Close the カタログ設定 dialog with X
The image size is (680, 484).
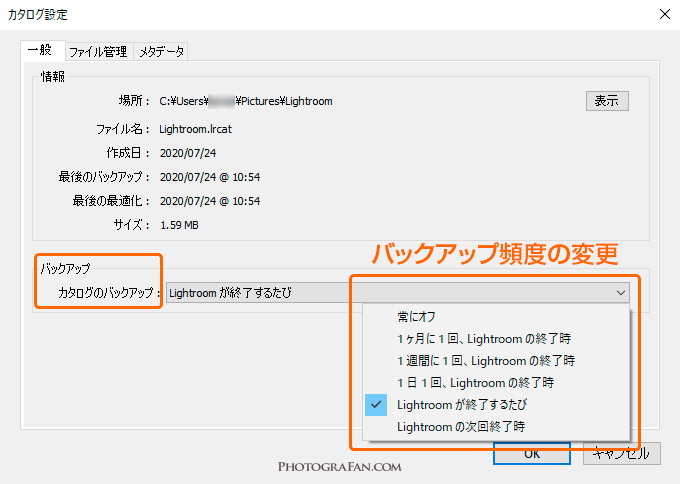(664, 14)
